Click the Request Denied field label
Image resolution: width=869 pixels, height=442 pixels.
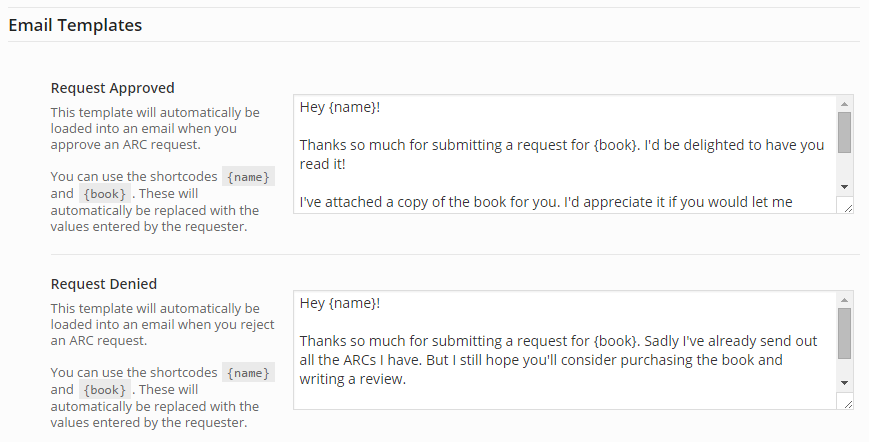click(104, 284)
